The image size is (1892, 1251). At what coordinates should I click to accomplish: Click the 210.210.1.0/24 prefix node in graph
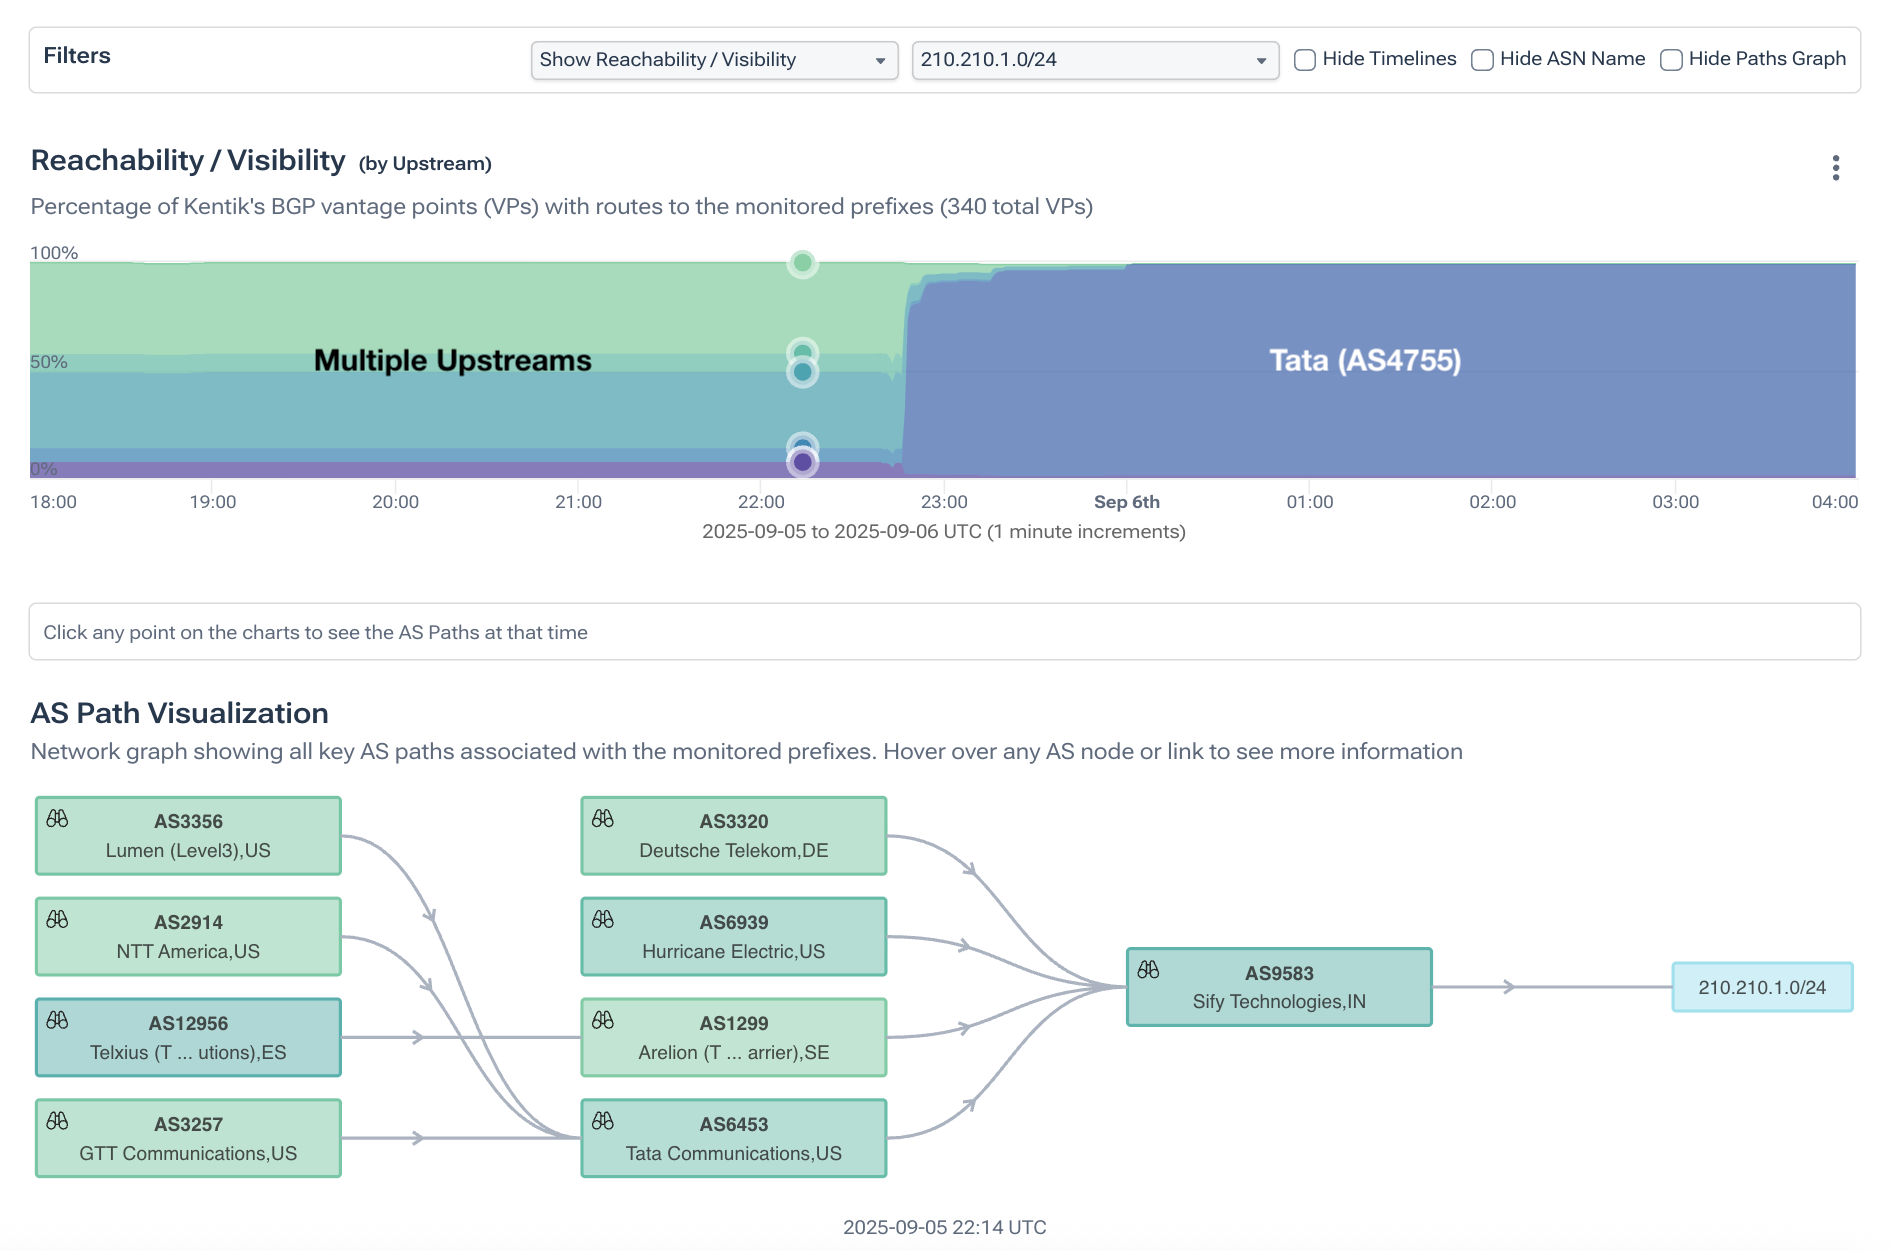point(1762,987)
